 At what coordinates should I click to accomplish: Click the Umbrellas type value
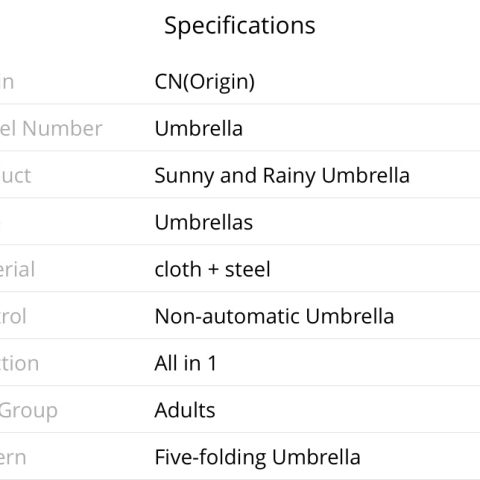pos(204,222)
